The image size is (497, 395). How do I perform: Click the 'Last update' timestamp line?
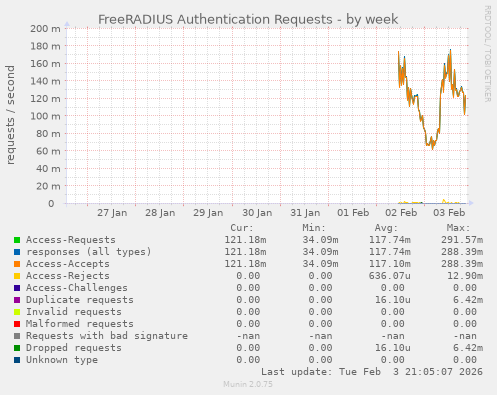tap(372, 372)
